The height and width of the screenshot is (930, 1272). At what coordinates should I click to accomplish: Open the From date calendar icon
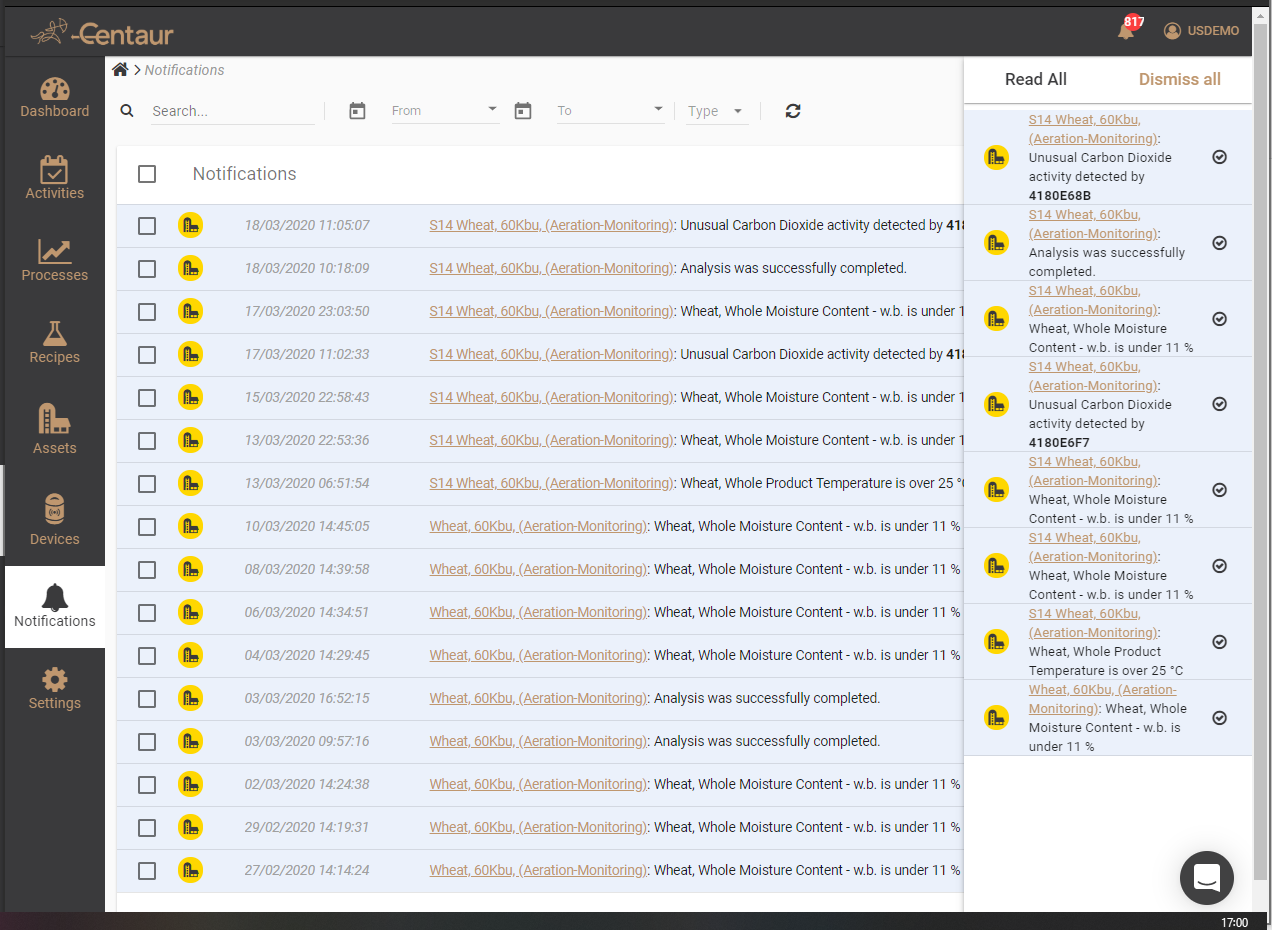[357, 111]
